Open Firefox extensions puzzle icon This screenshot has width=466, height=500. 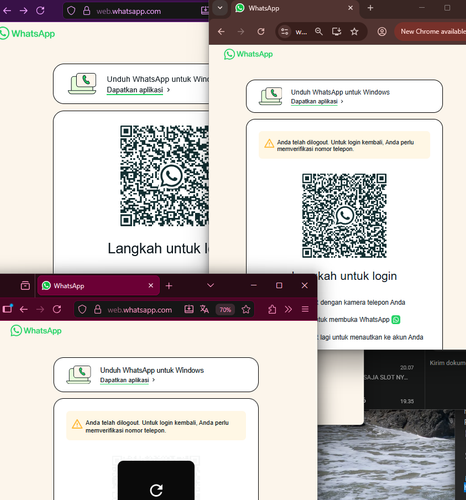pyautogui.click(x=272, y=309)
